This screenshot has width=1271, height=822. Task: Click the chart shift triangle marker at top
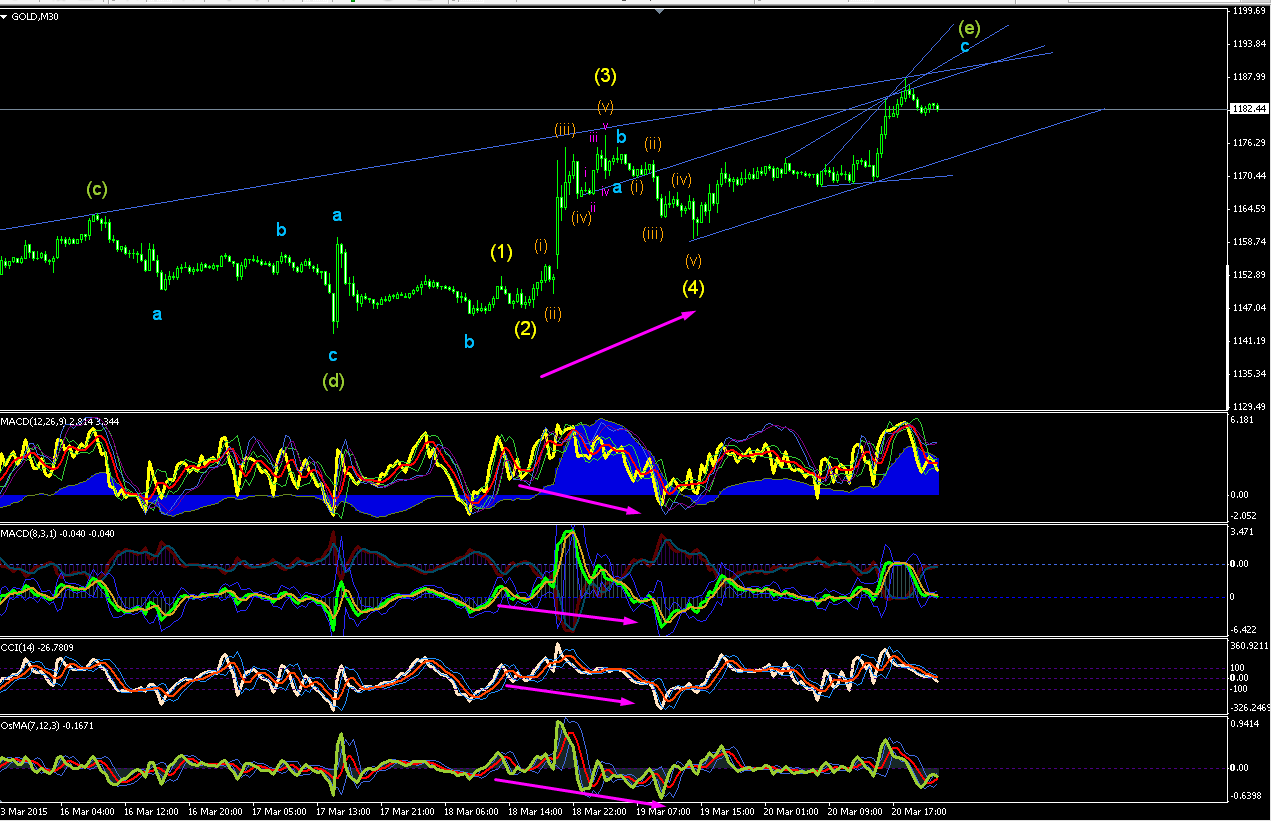[x=659, y=11]
